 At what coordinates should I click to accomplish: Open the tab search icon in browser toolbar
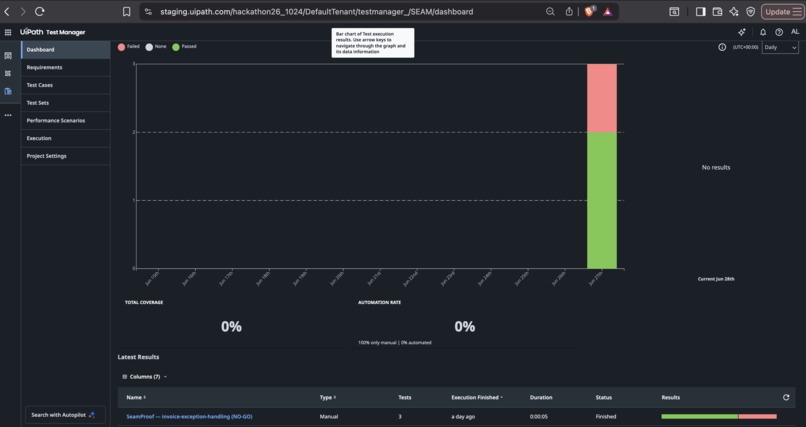[x=674, y=11]
